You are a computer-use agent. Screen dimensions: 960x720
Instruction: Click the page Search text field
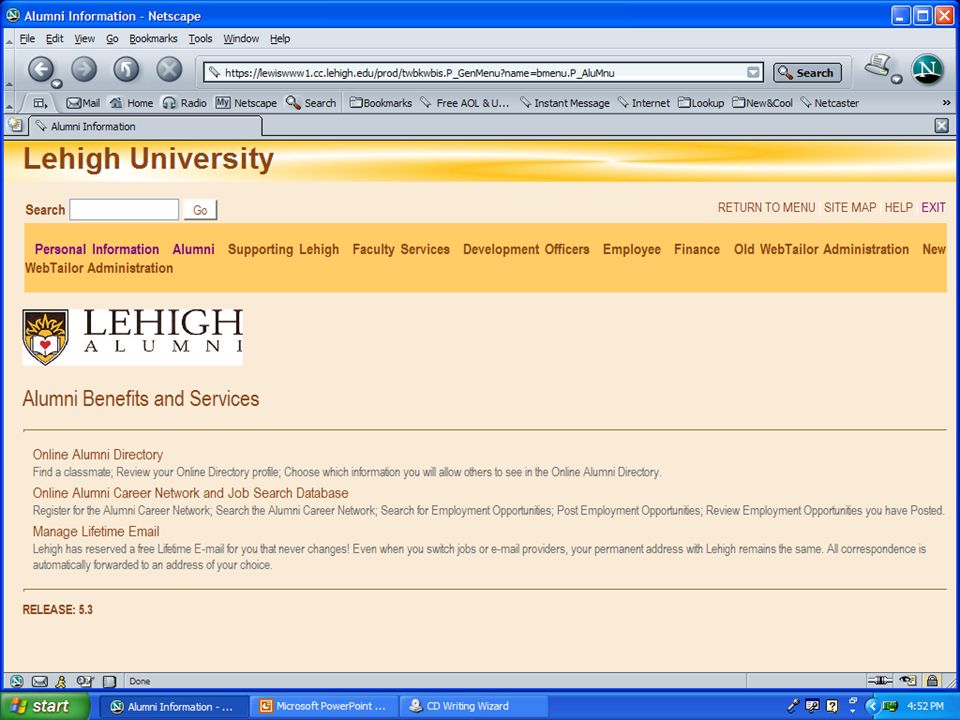click(x=124, y=209)
